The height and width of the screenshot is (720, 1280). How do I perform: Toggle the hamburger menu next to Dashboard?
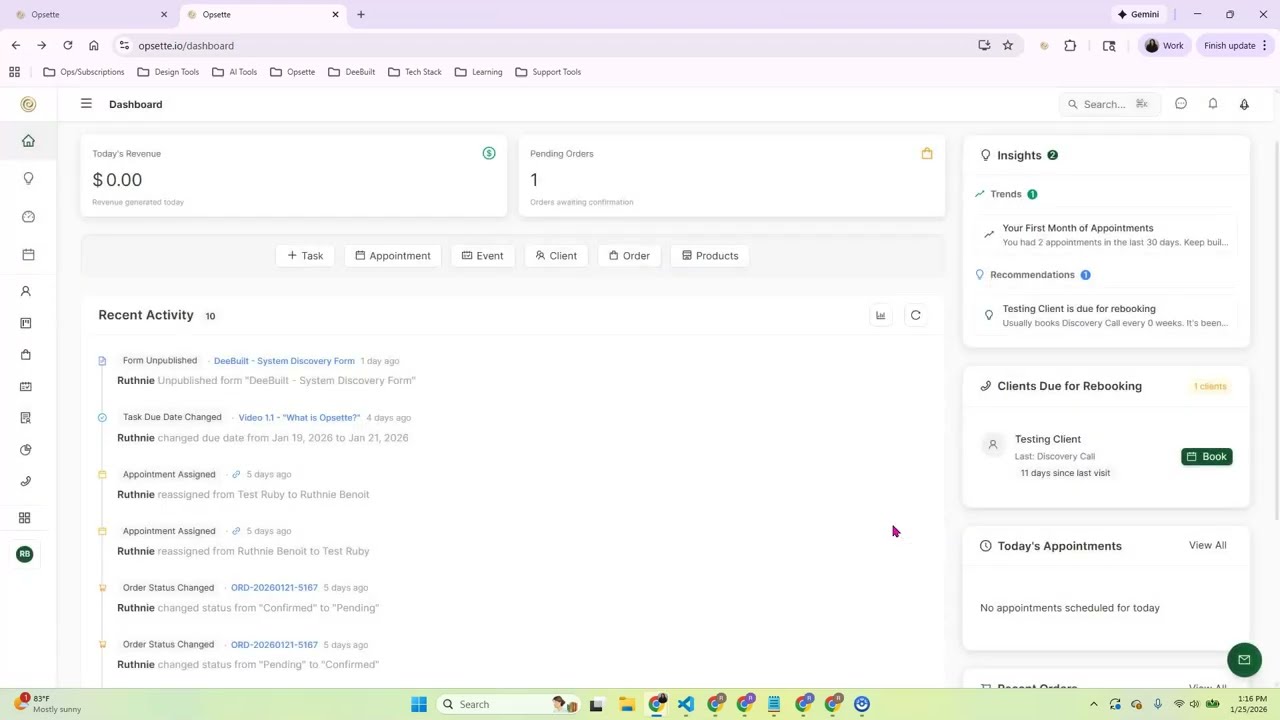[86, 104]
